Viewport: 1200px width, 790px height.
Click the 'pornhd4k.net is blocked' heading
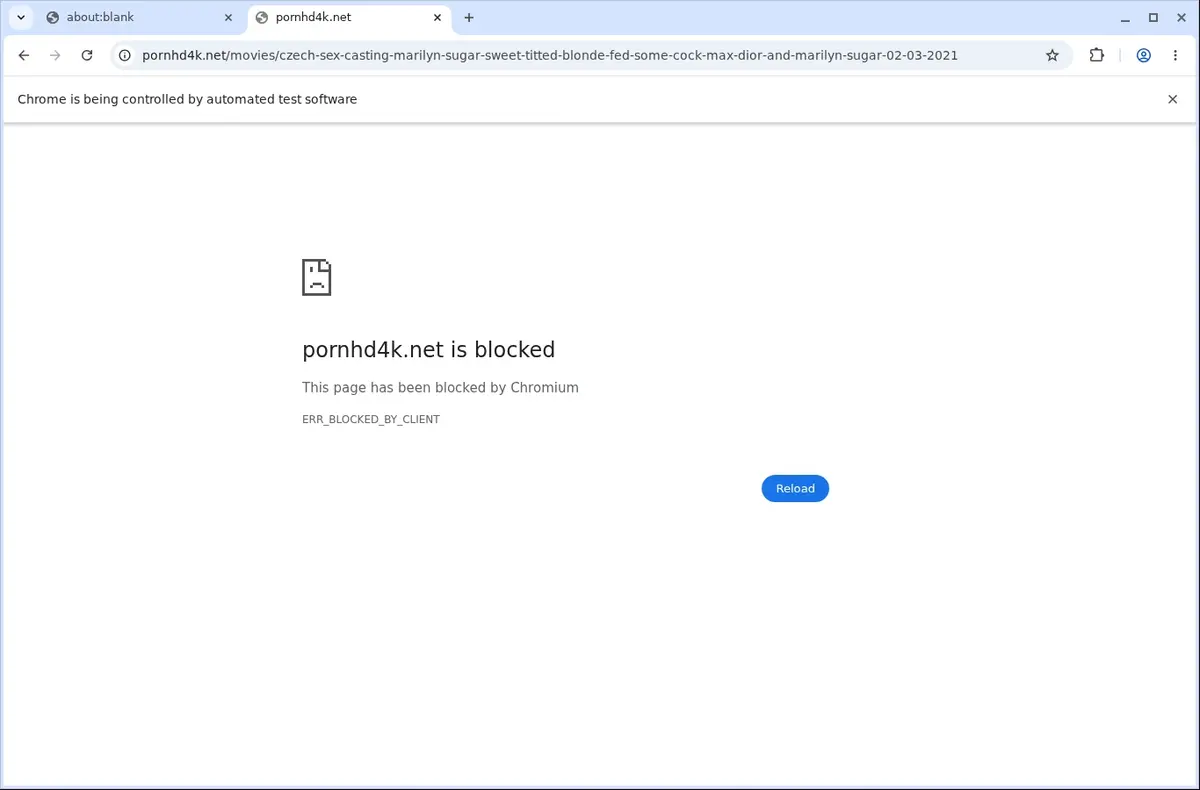point(428,350)
